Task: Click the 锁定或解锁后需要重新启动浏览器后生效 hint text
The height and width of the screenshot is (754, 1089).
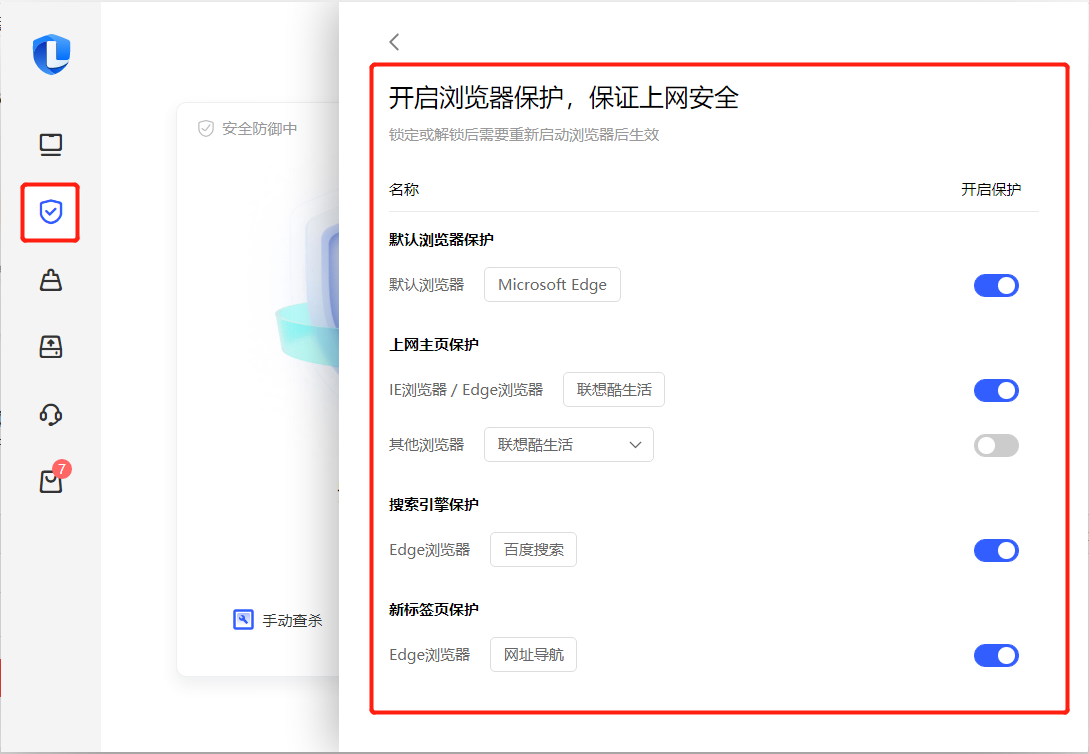Action: 524,135
